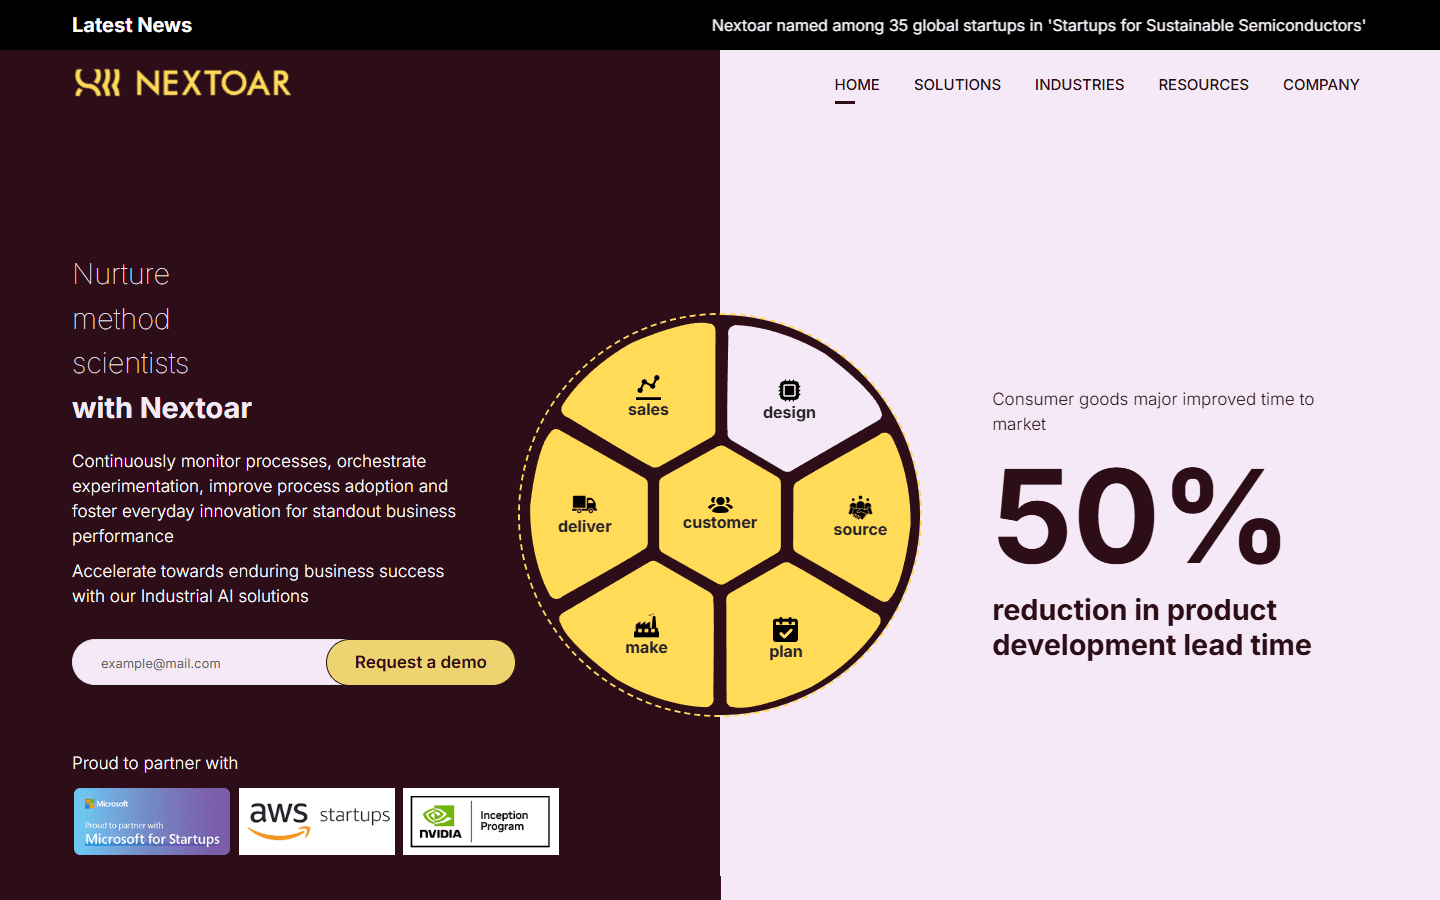Image resolution: width=1440 pixels, height=900 pixels.
Task: Select the deliver truck icon
Action: (x=584, y=504)
